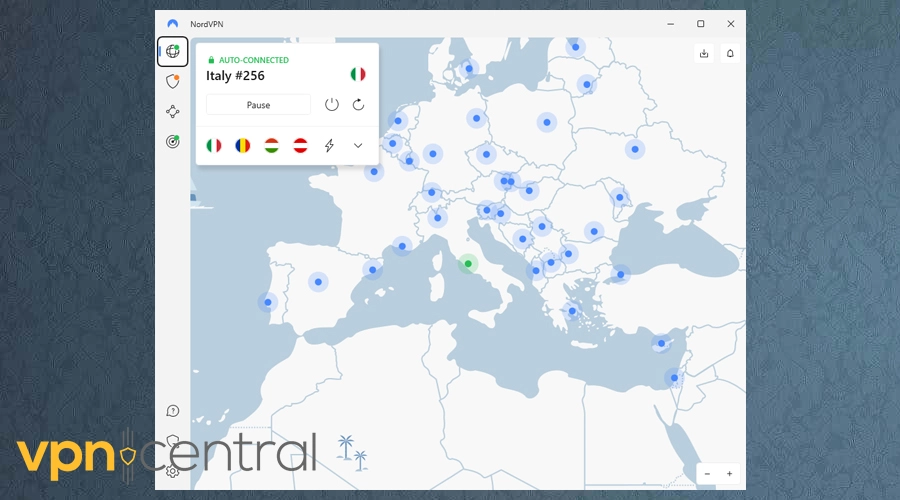The image size is (900, 500).
Task: Select the Turkey (Istanbul) server pin
Action: (621, 274)
